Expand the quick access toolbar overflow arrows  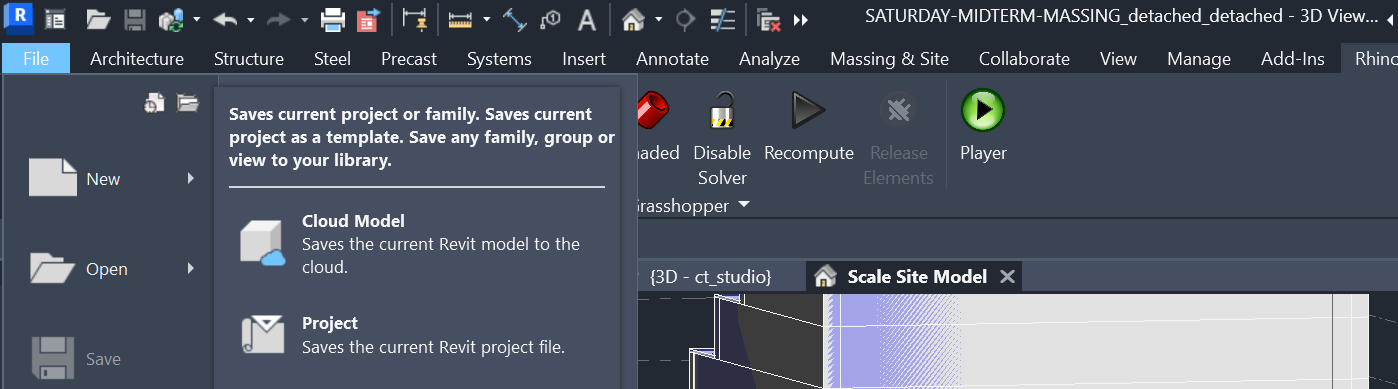(800, 20)
